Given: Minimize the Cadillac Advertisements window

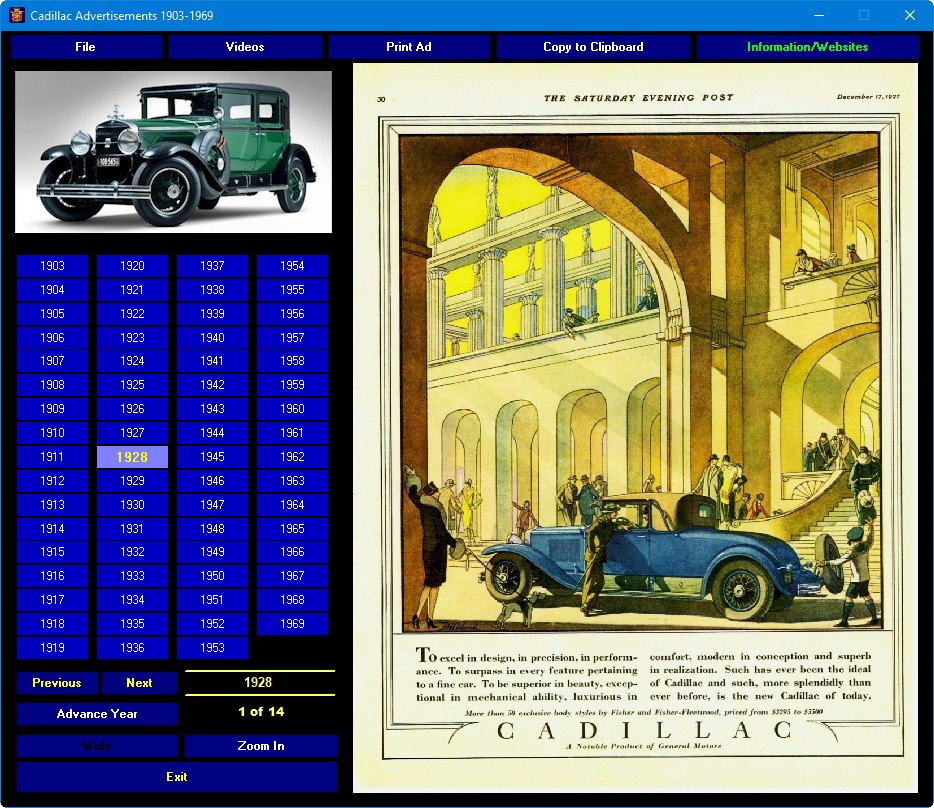Looking at the screenshot, I should [x=819, y=15].
